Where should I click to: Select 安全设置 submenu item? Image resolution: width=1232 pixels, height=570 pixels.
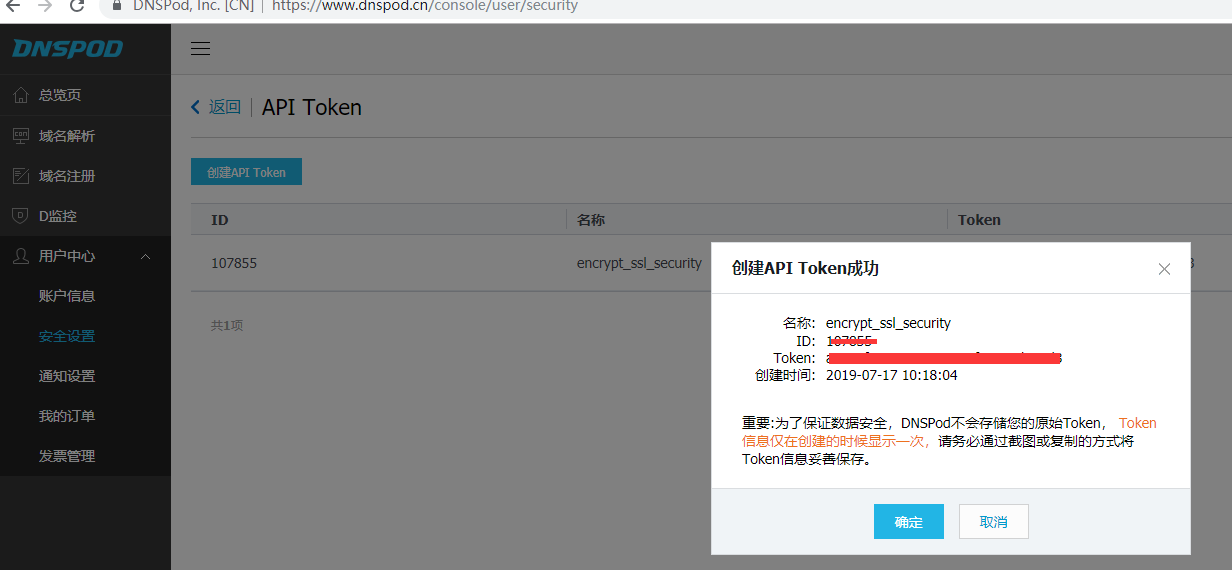pos(67,336)
